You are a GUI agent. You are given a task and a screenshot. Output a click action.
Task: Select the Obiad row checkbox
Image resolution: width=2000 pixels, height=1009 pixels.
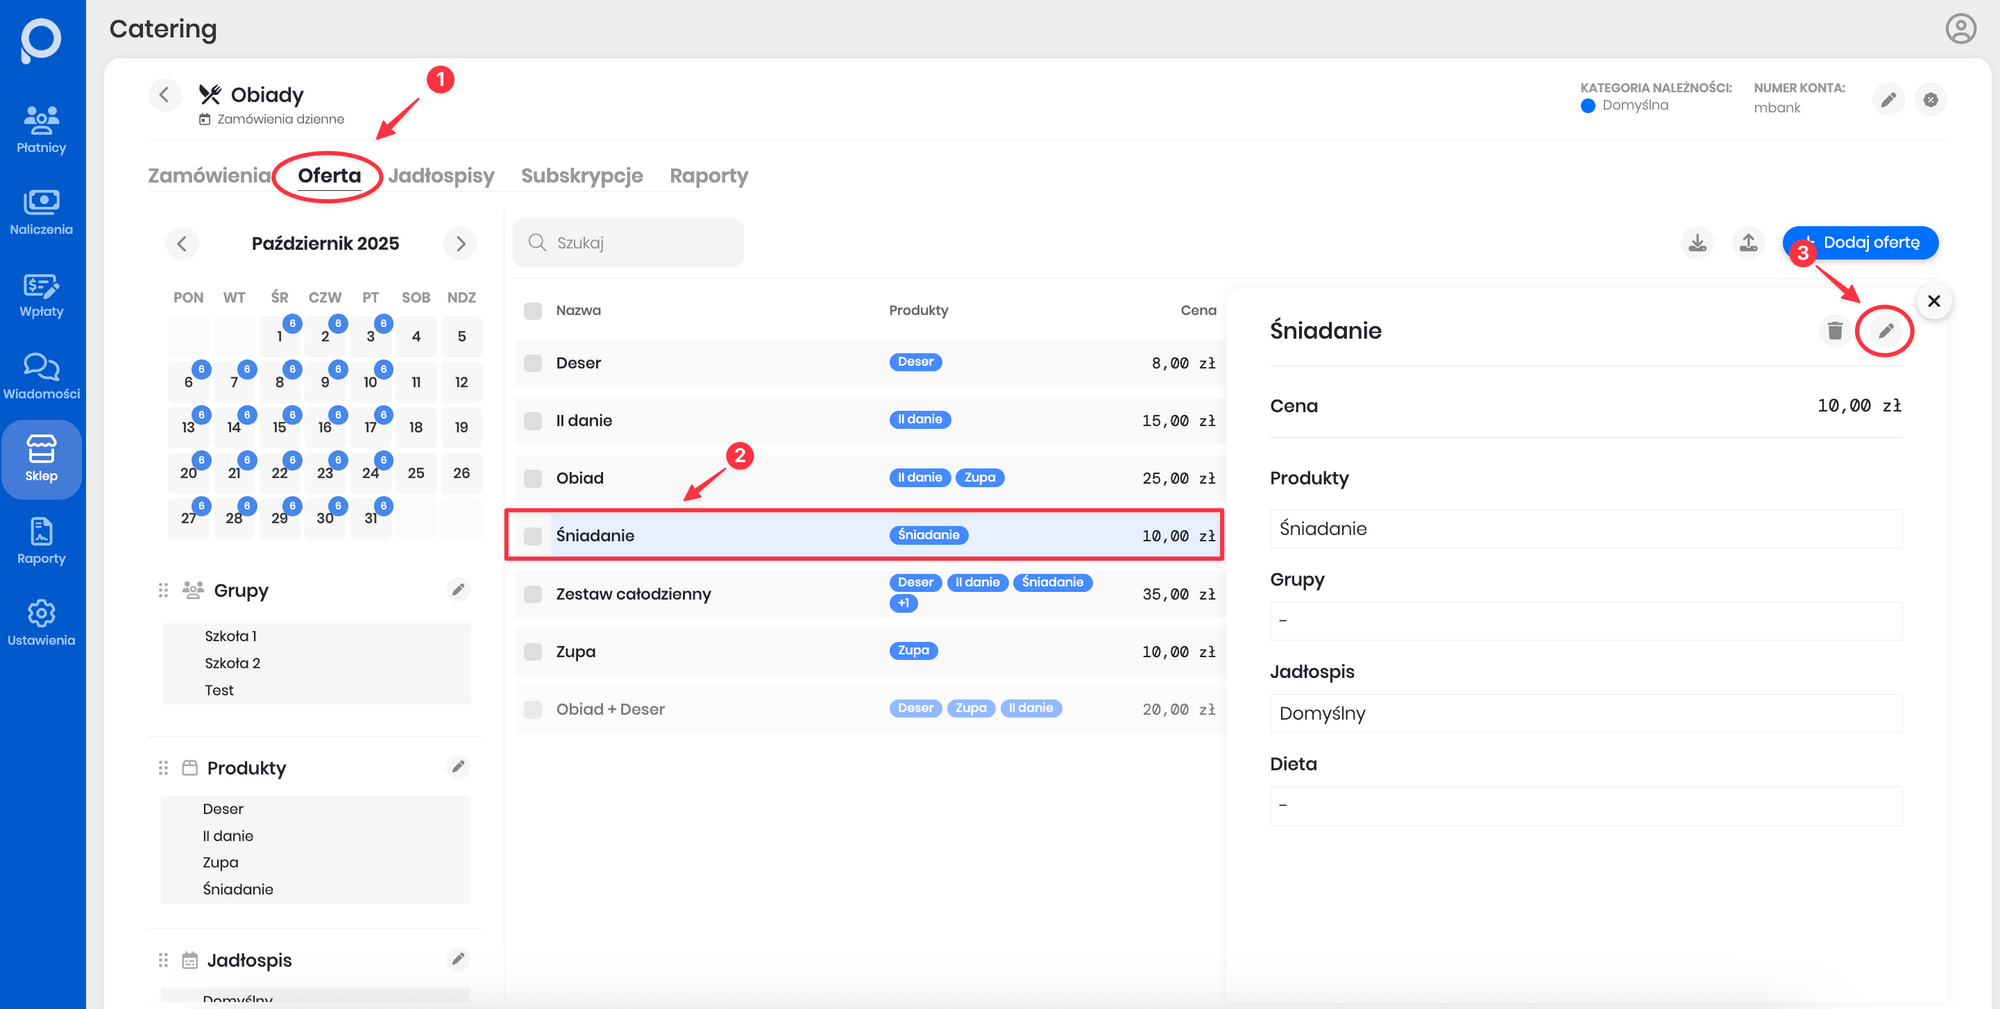(533, 478)
